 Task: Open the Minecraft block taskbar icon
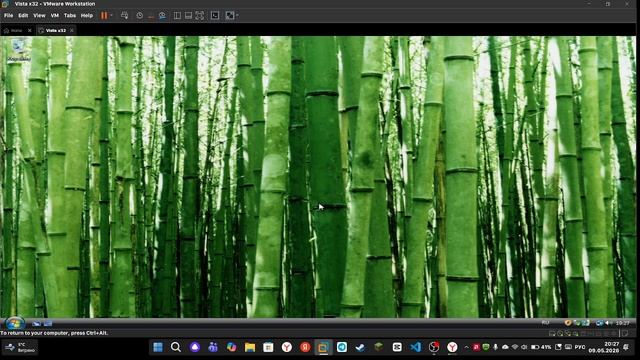378,347
